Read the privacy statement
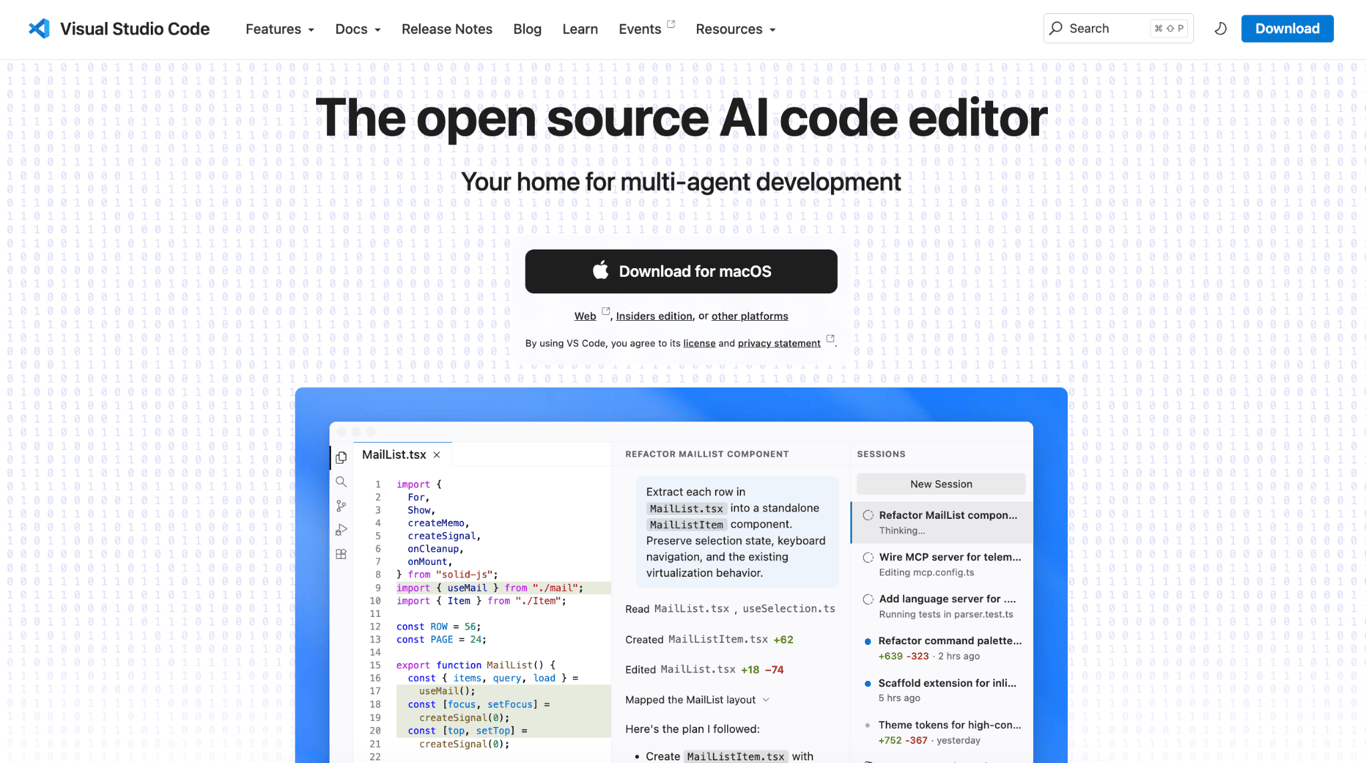 point(779,343)
